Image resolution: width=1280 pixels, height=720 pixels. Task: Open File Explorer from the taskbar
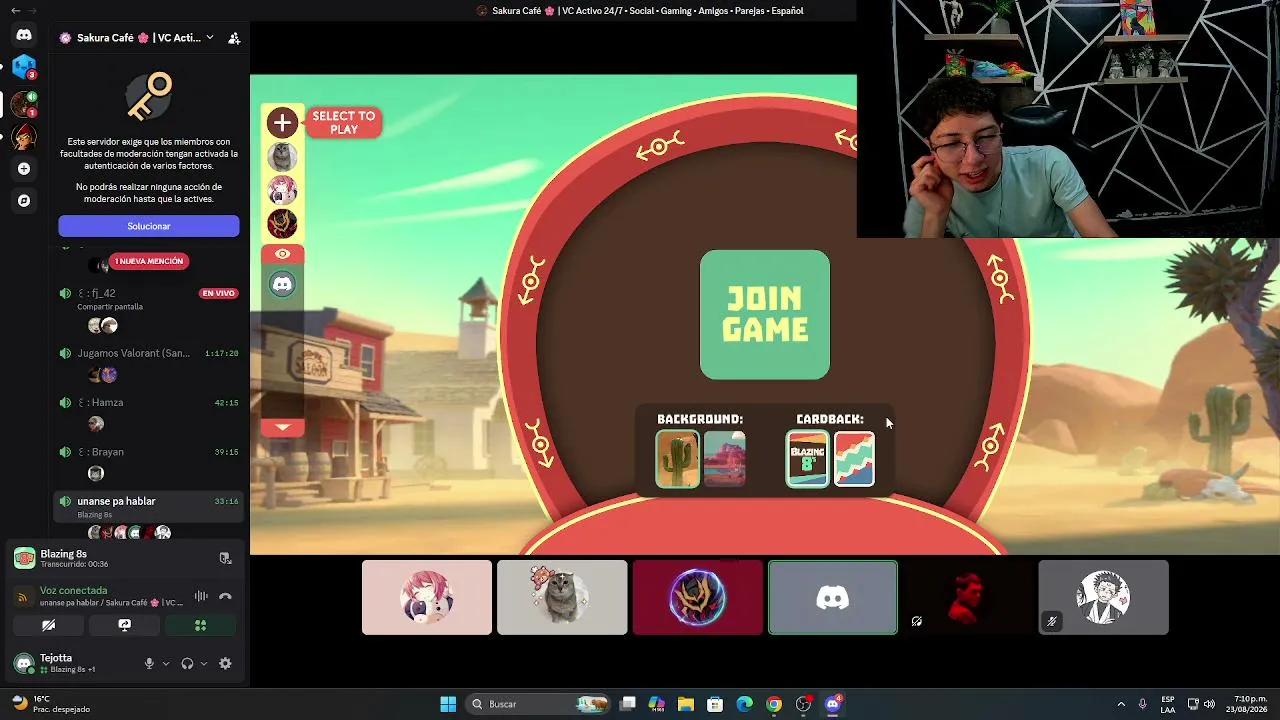pos(685,704)
